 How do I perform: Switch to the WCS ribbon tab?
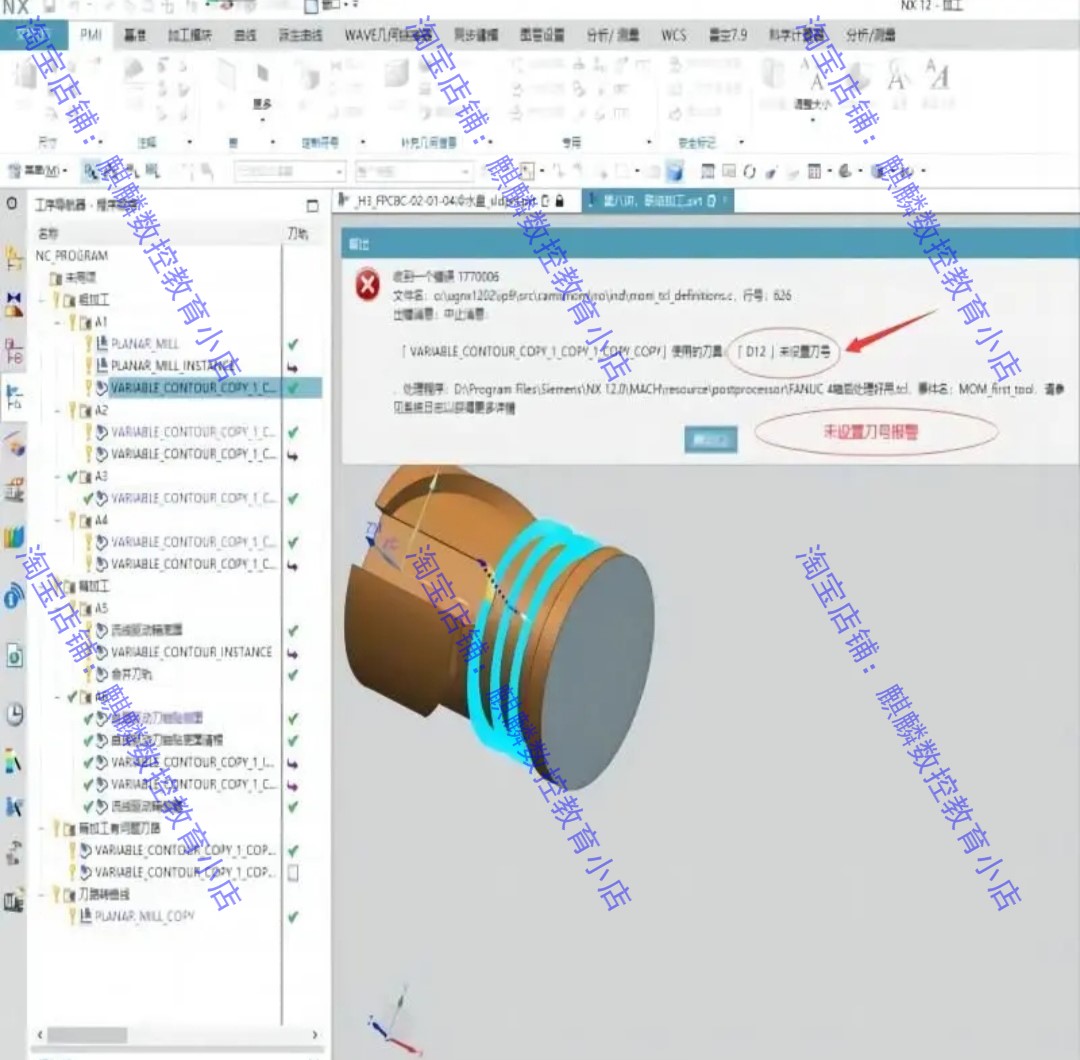click(x=673, y=35)
